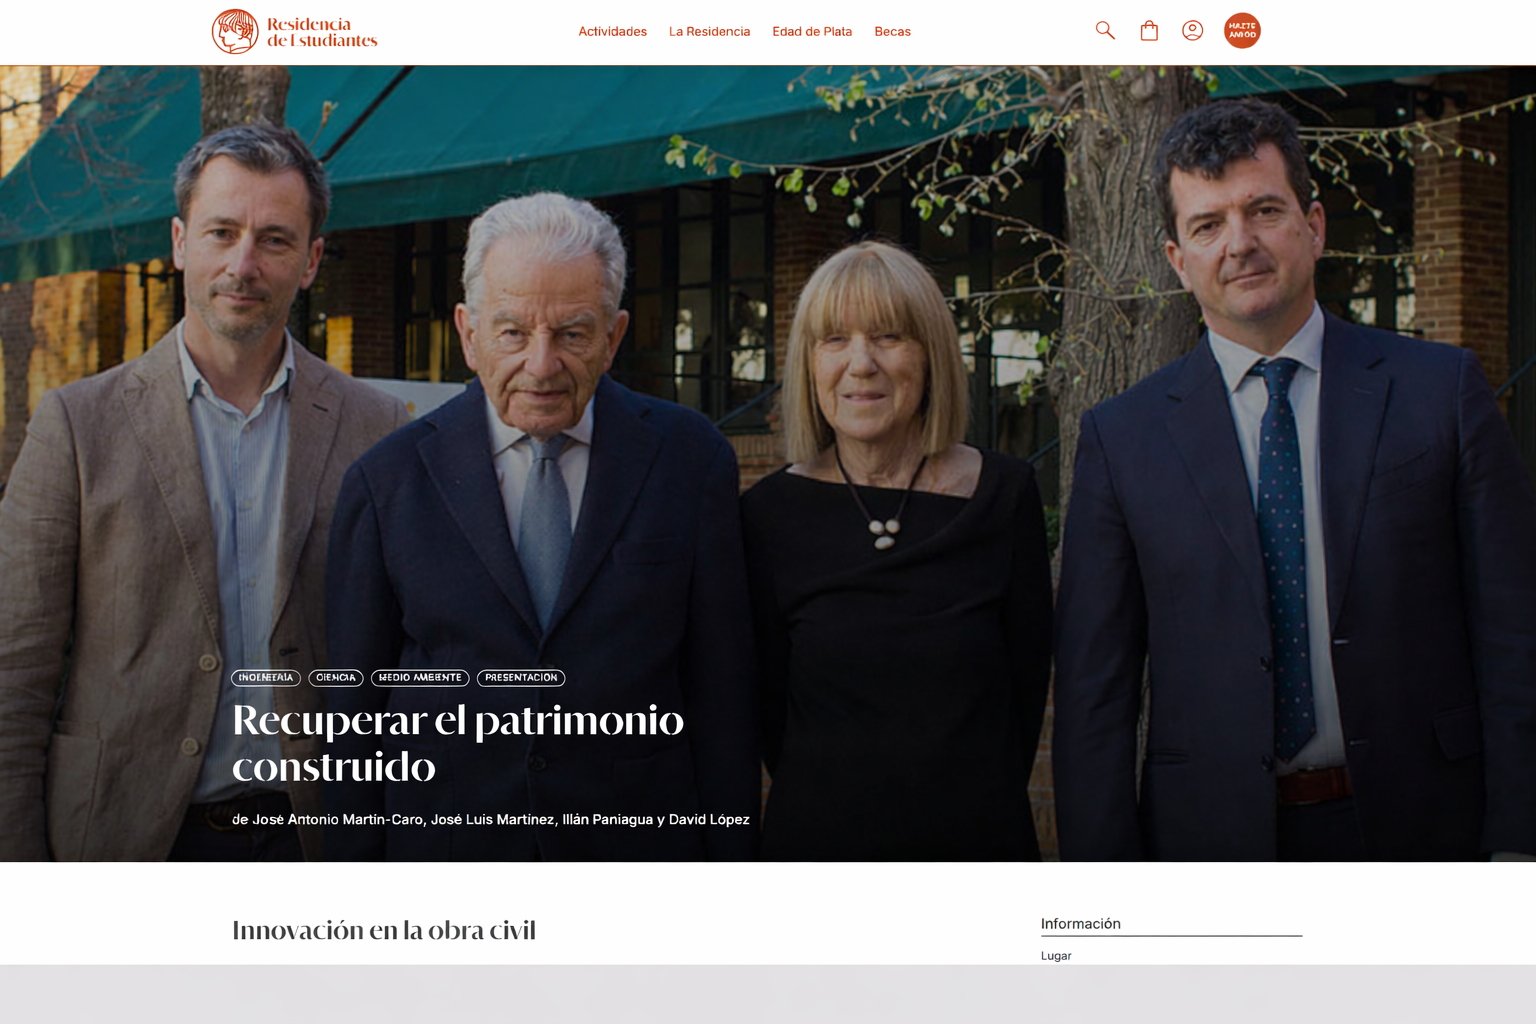
Task: Click the Lugar label in the sidebar
Action: 1056,956
